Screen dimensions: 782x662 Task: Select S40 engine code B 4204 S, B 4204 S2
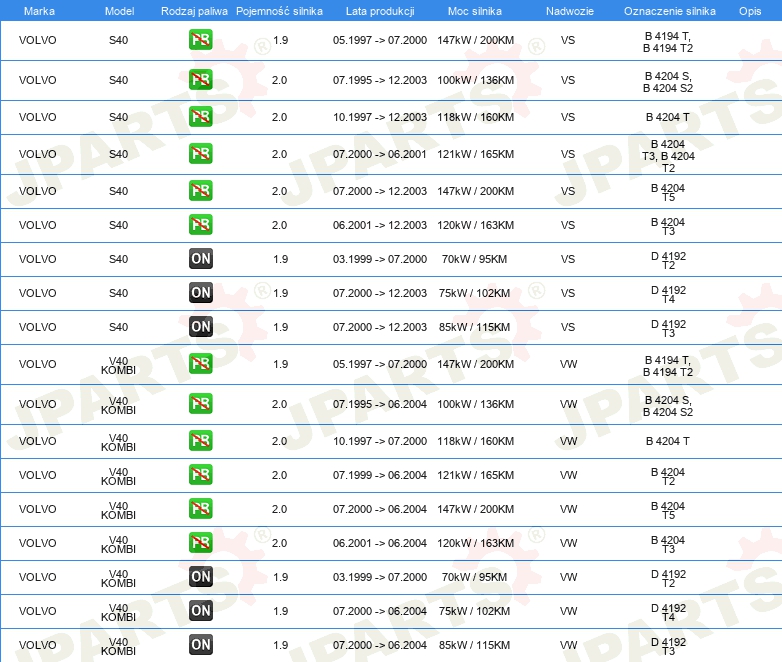coord(668,82)
